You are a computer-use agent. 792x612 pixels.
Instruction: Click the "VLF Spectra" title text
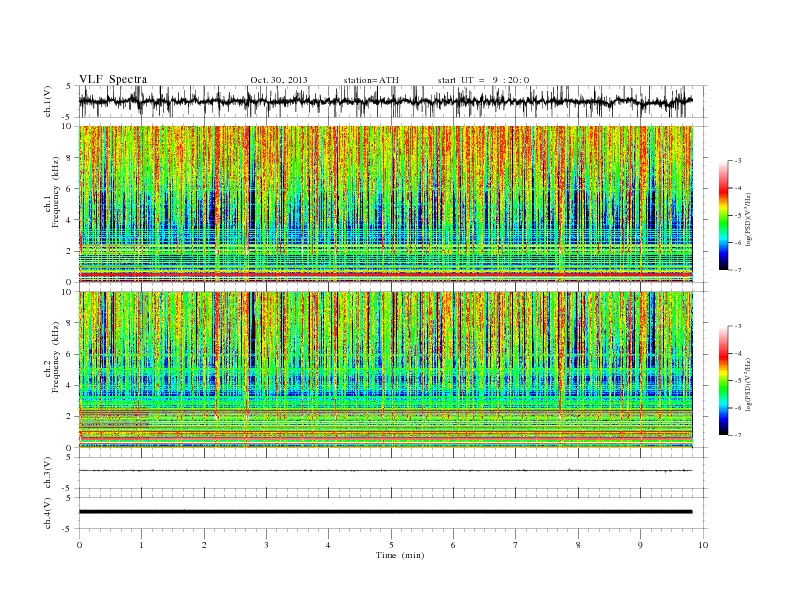point(113,79)
